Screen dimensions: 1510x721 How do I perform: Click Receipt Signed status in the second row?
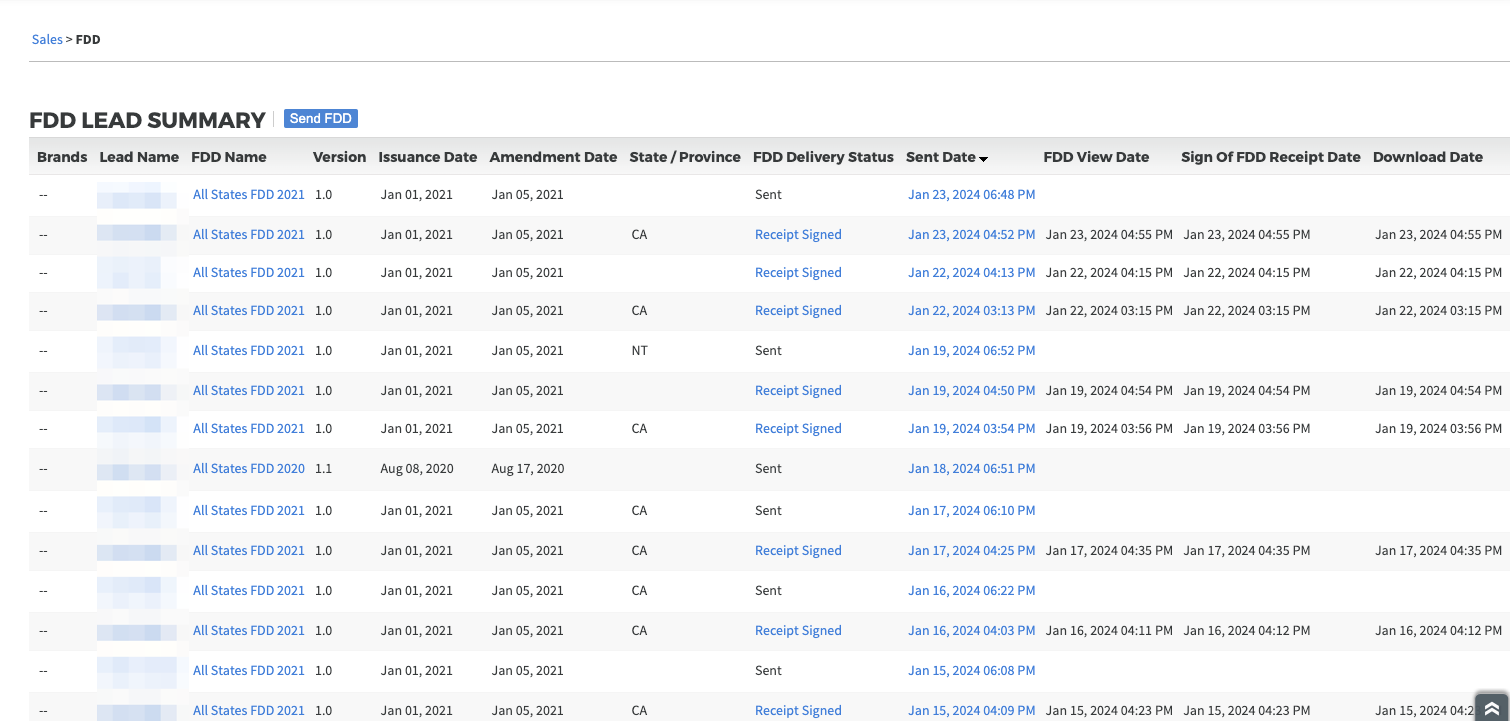click(x=798, y=234)
